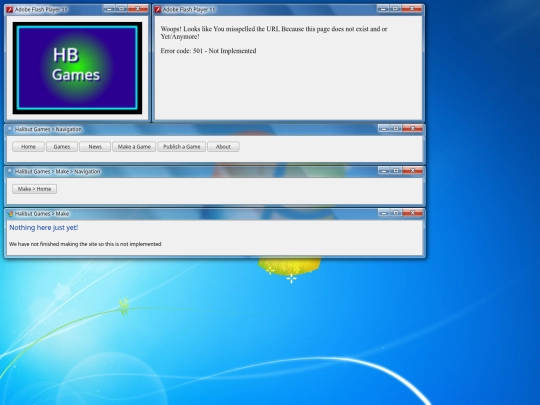
Task: Maximize the Halibut Games > Make > Navigation window
Action: [396, 170]
